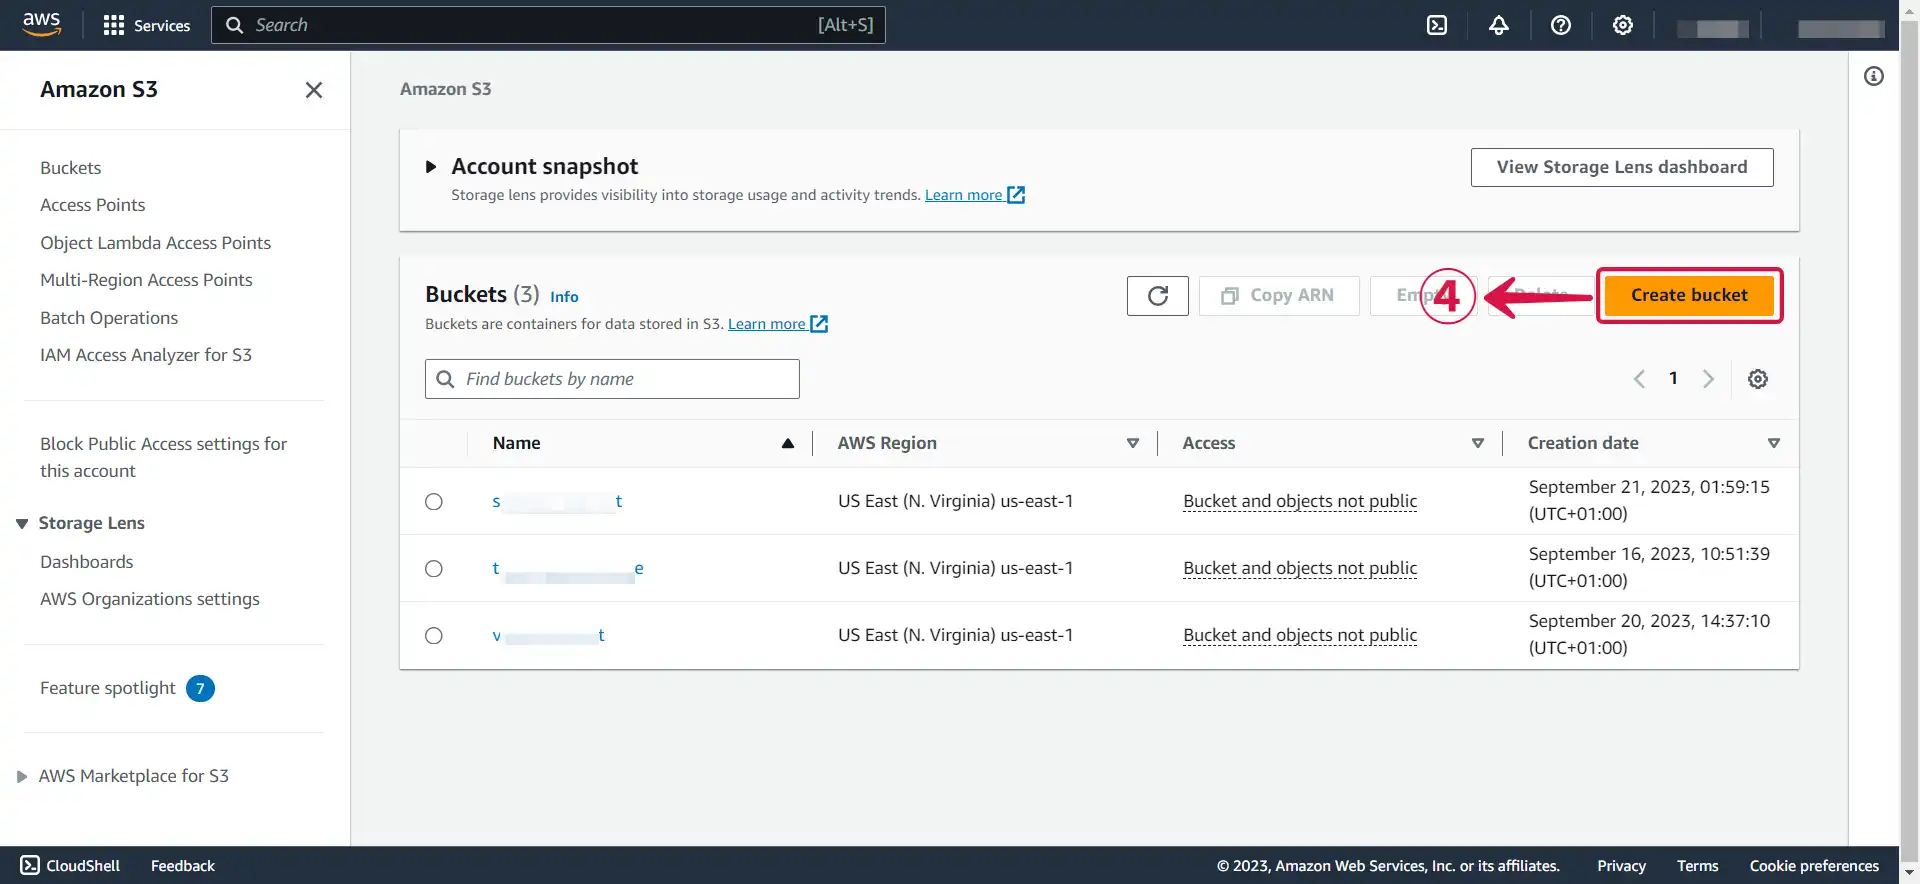The height and width of the screenshot is (884, 1920).
Task: Sort by Access column arrow
Action: pyautogui.click(x=1478, y=444)
